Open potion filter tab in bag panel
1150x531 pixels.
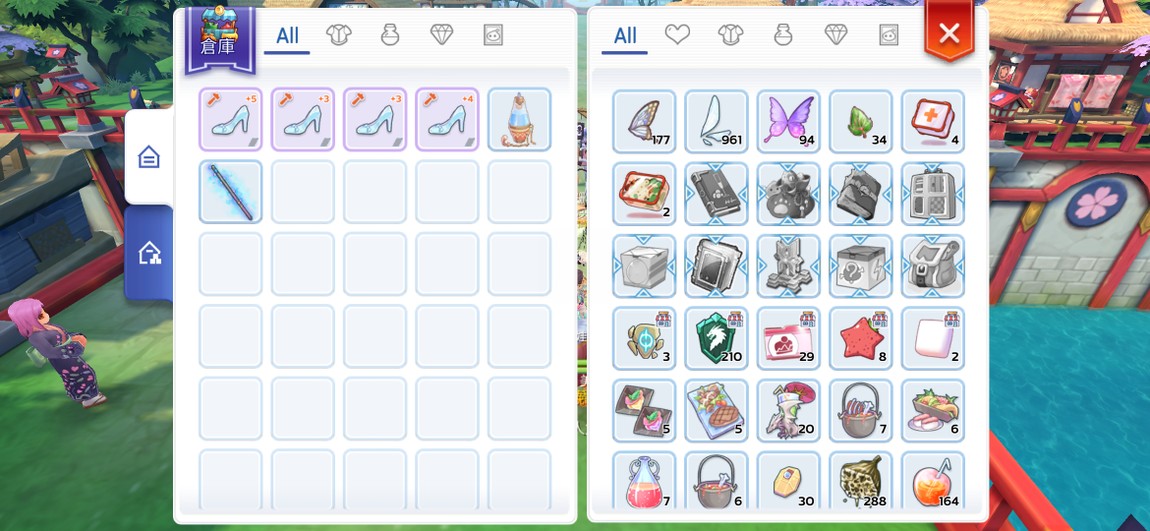tap(783, 34)
